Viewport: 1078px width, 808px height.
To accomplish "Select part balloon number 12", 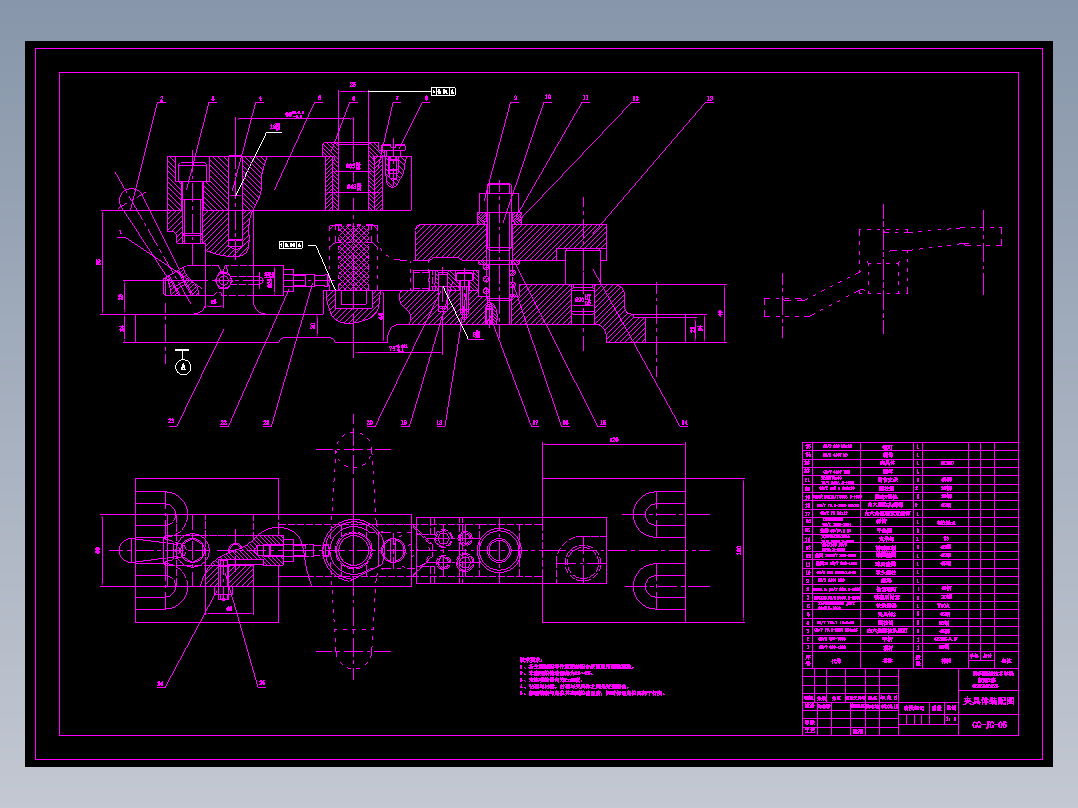I will (635, 99).
